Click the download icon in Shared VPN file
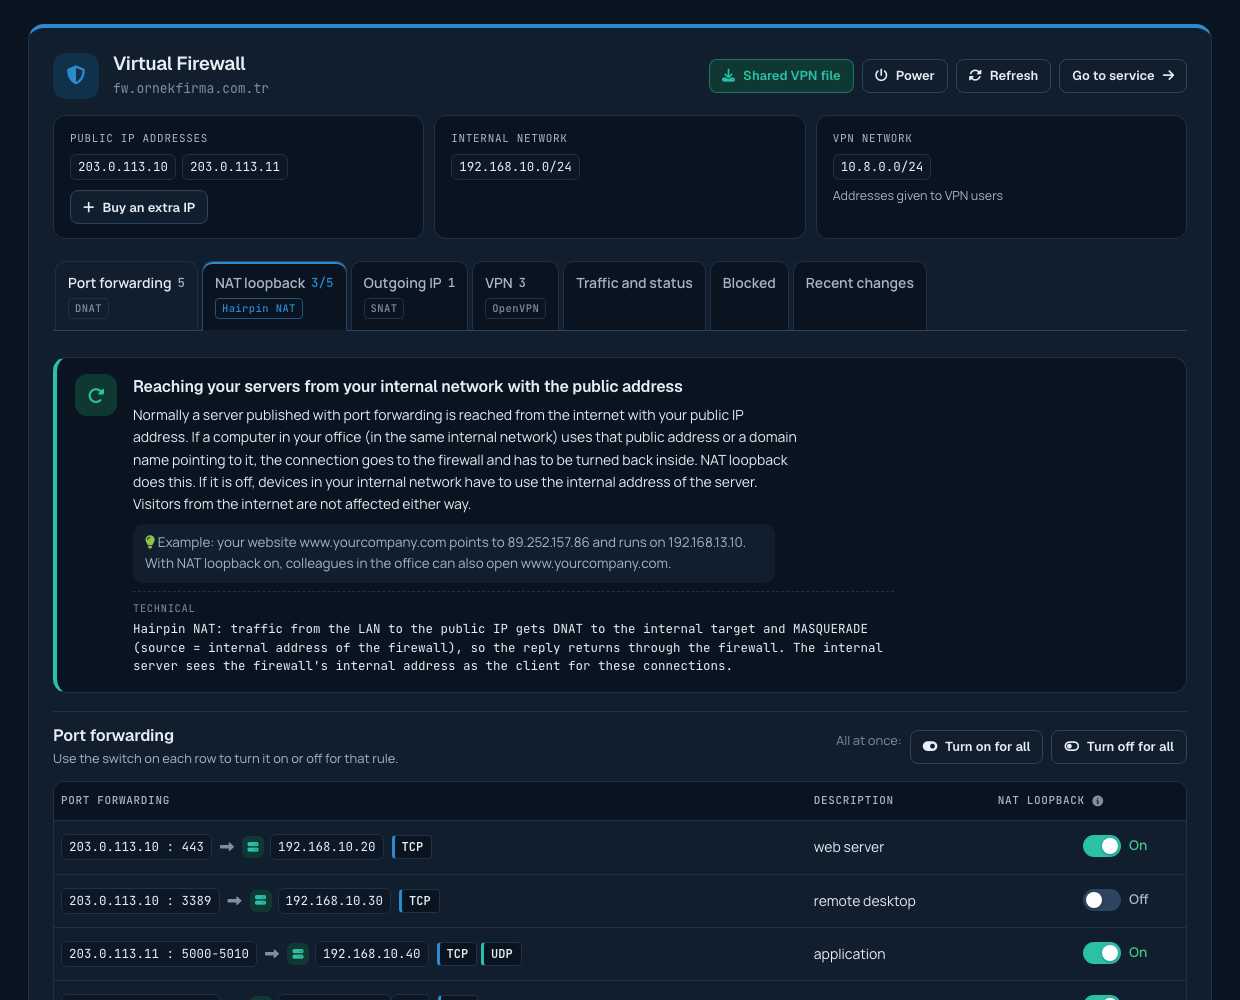 pyautogui.click(x=729, y=76)
